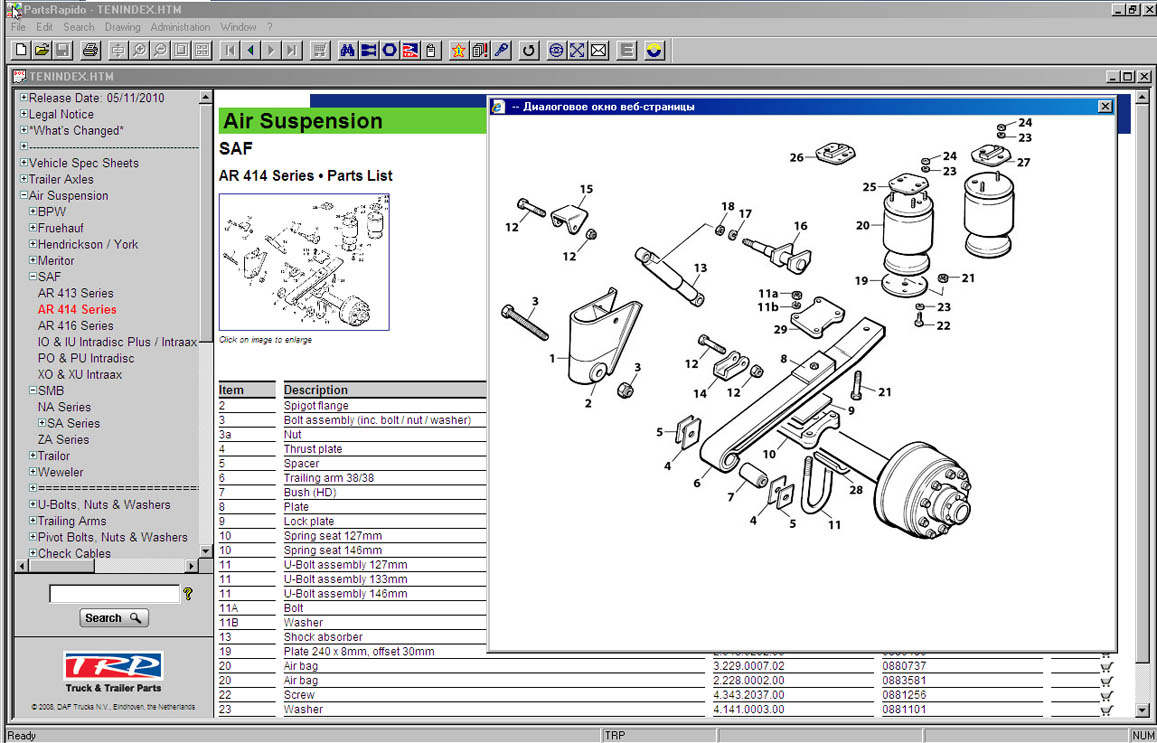The width and height of the screenshot is (1157, 743).
Task: Collapse the Air Suspension tree node
Action: (x=24, y=196)
